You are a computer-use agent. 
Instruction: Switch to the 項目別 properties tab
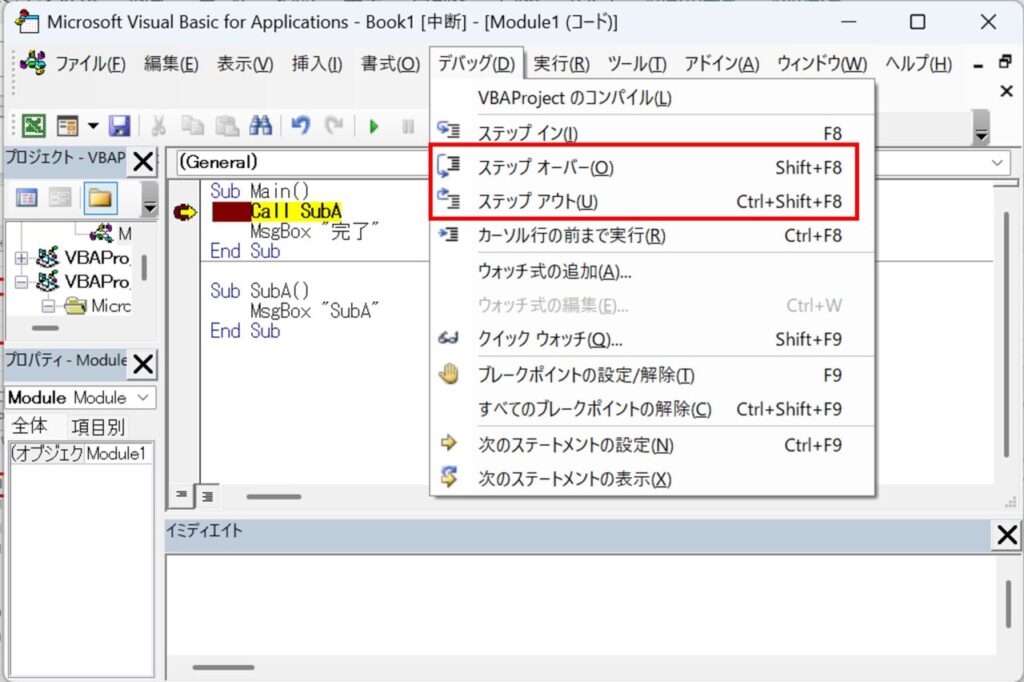click(x=98, y=427)
